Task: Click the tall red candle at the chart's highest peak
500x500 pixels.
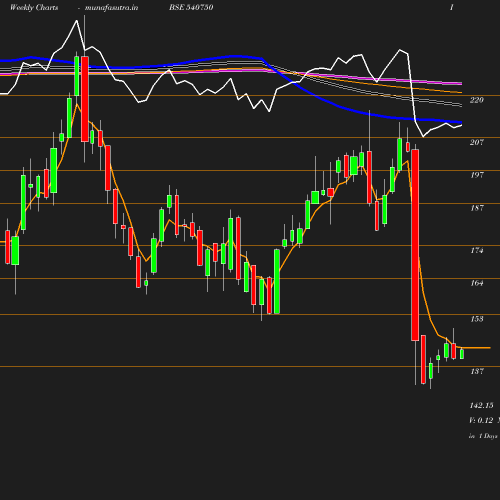Action: click(x=85, y=99)
